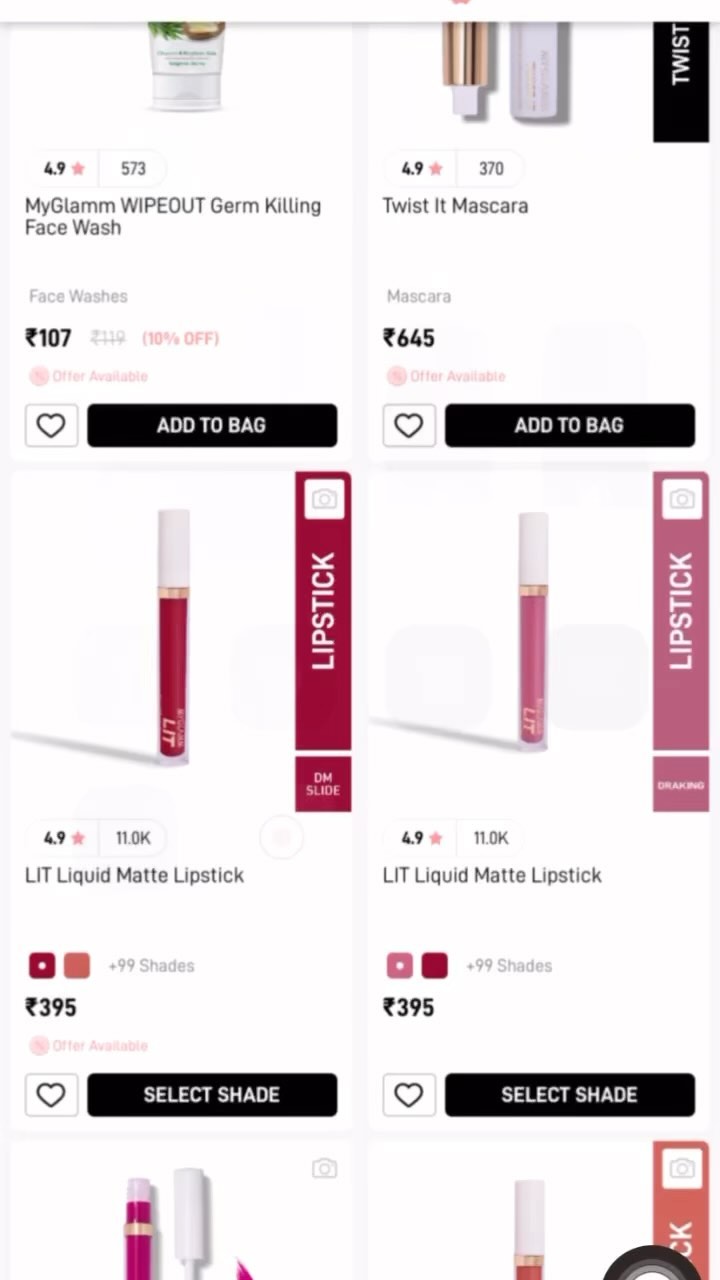Open camera try-on for red lipstick
The image size is (720, 1280).
324,499
